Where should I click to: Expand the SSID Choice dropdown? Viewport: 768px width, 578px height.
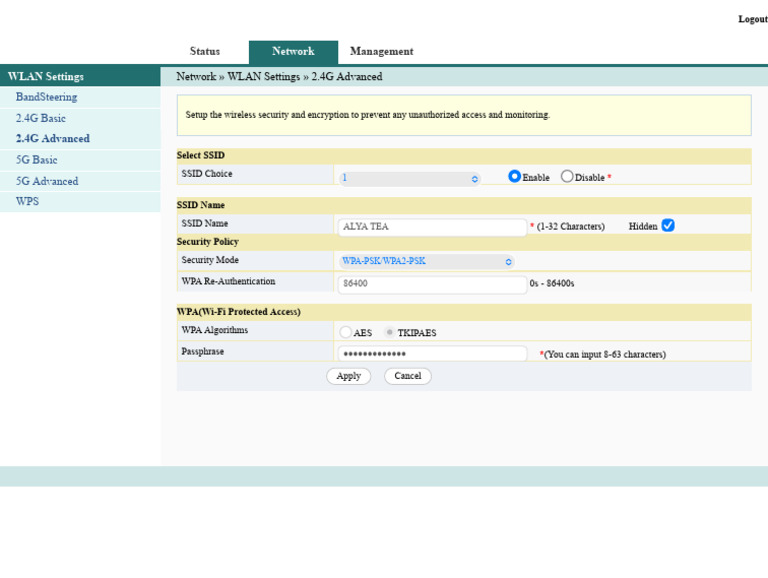(410, 178)
